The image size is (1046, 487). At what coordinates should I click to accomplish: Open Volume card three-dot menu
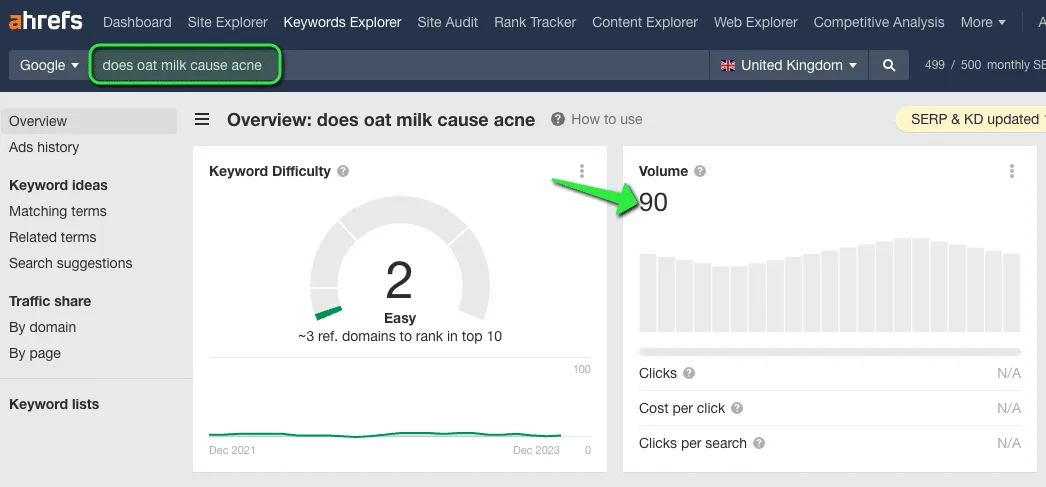pyautogui.click(x=1012, y=171)
